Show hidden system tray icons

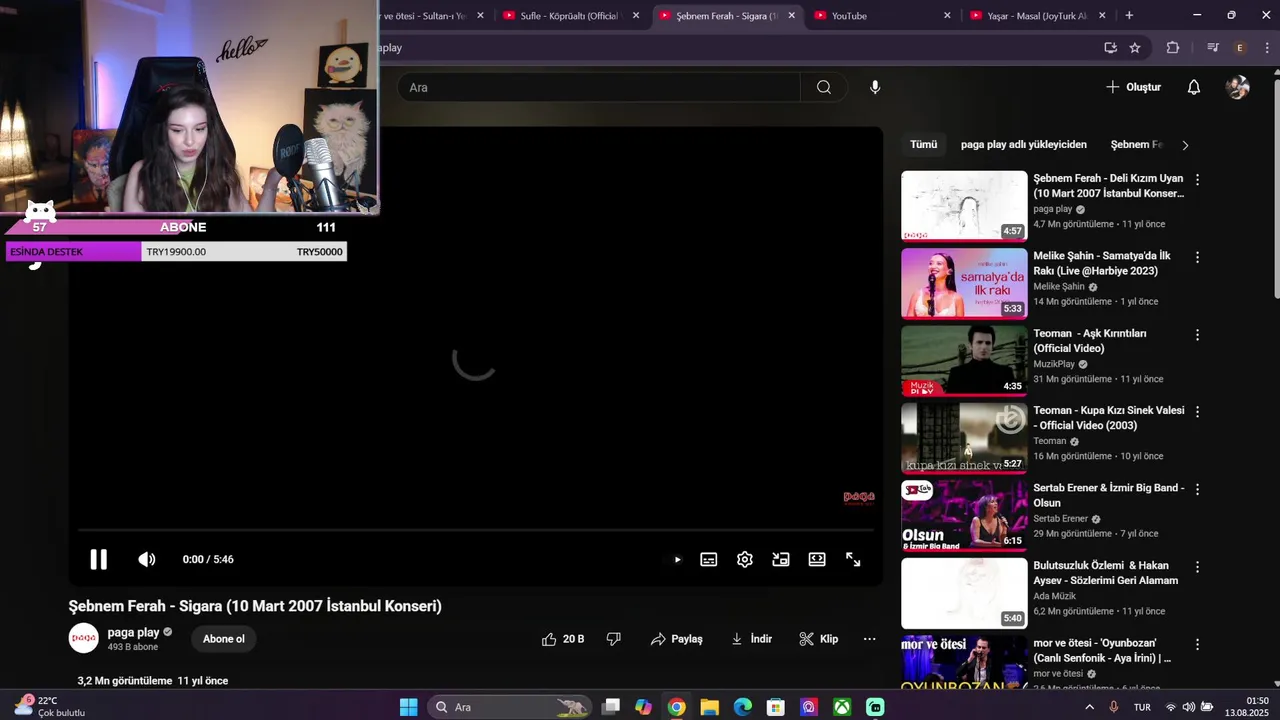[1090, 707]
